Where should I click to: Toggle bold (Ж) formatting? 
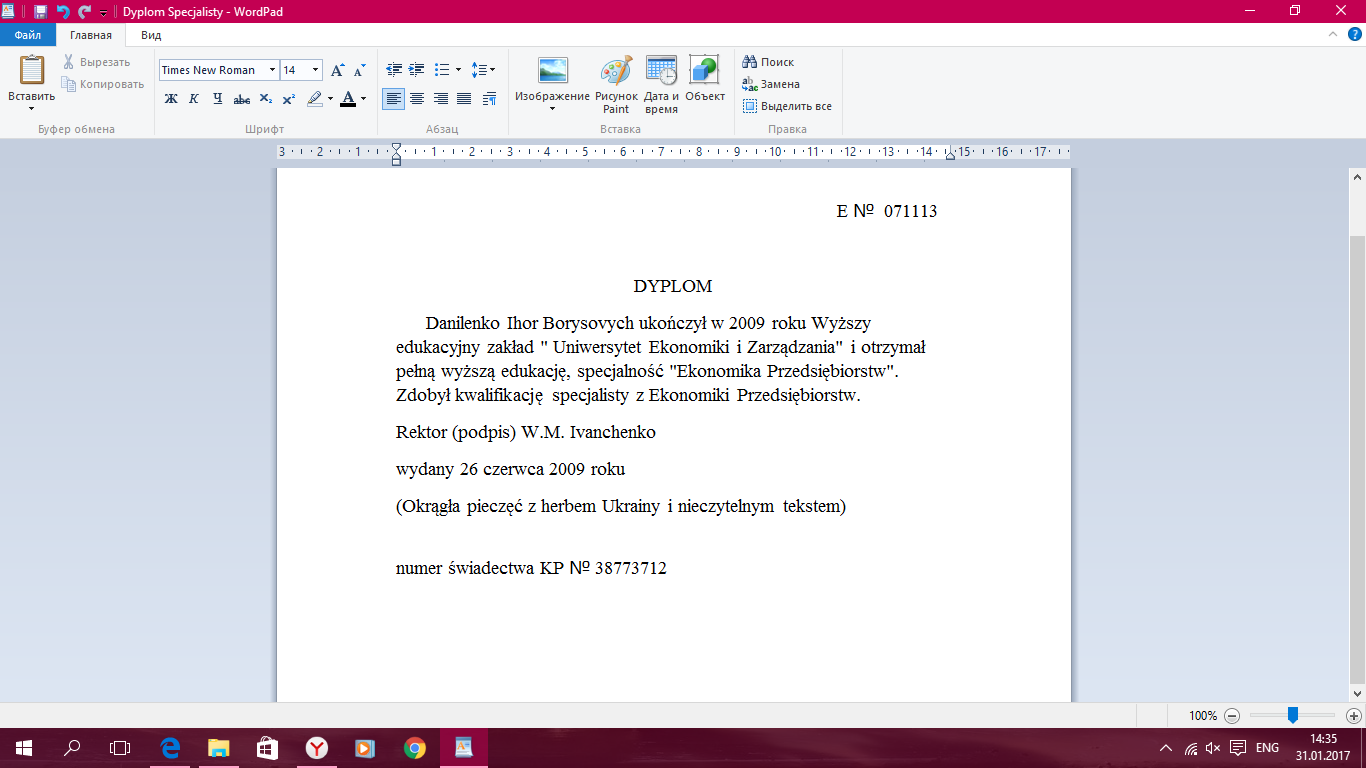171,99
